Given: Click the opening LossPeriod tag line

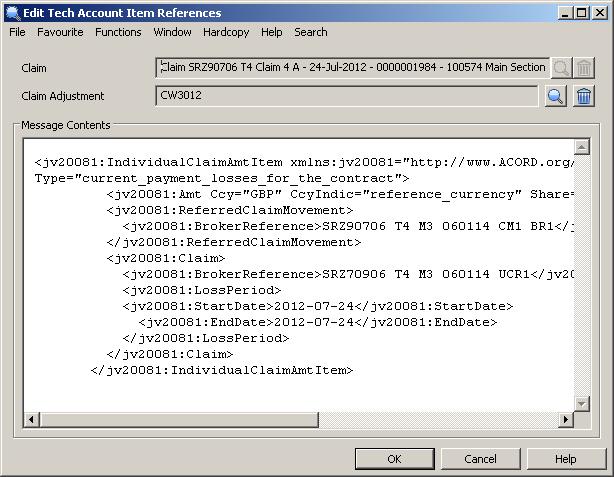Looking at the screenshot, I should (x=202, y=291).
